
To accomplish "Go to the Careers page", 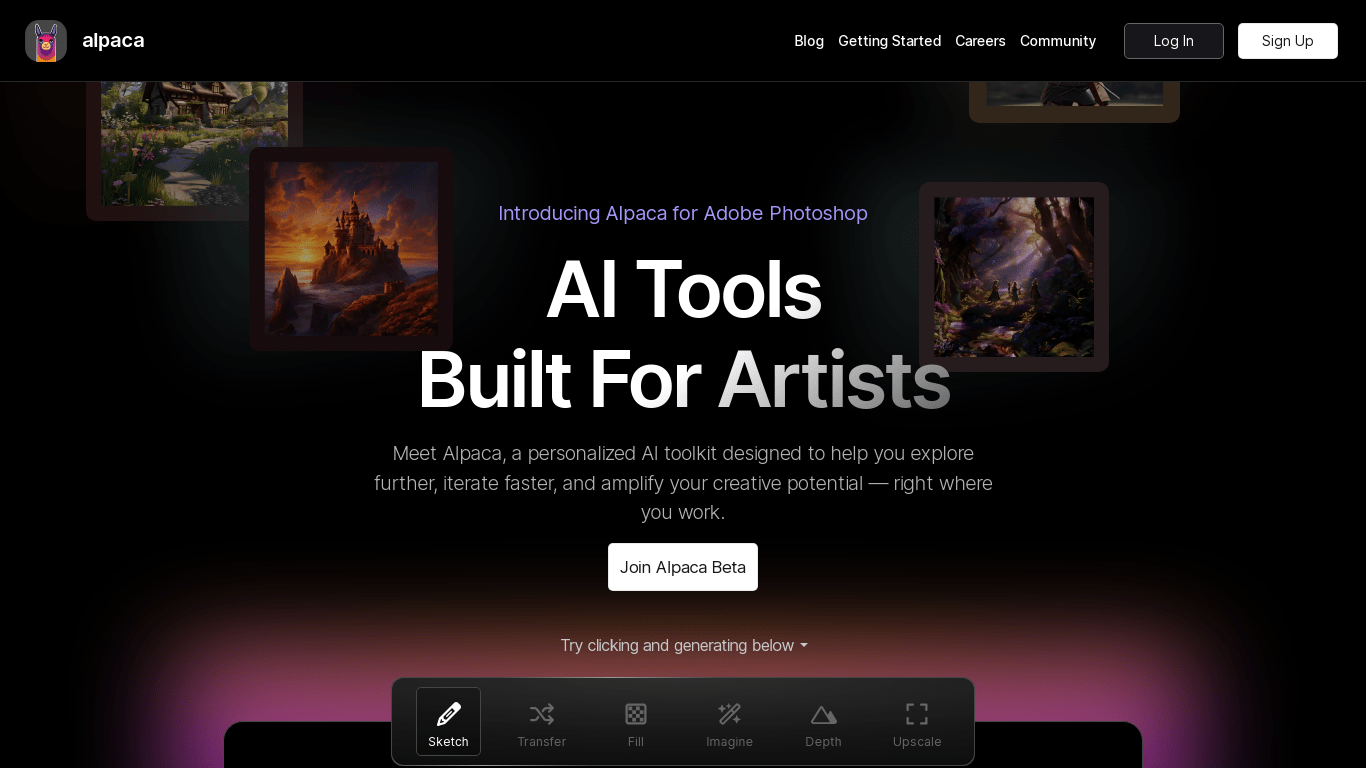I will click(980, 41).
